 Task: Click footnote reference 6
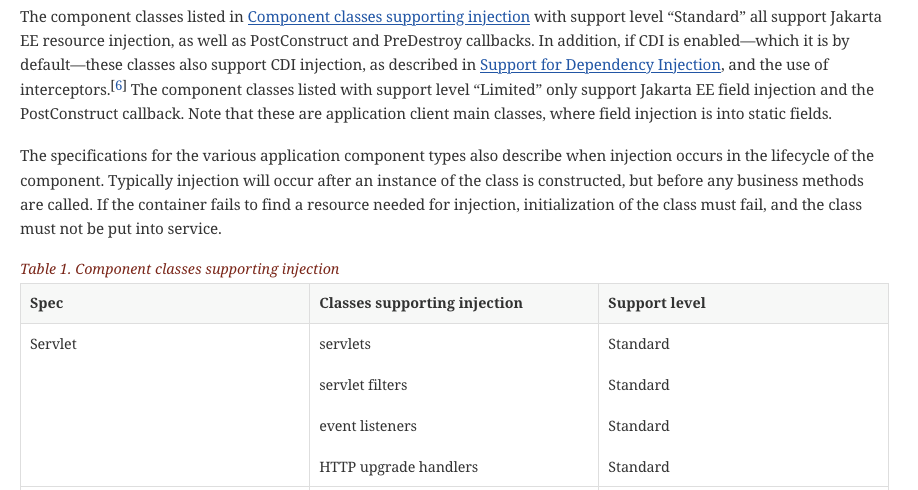coord(117,87)
